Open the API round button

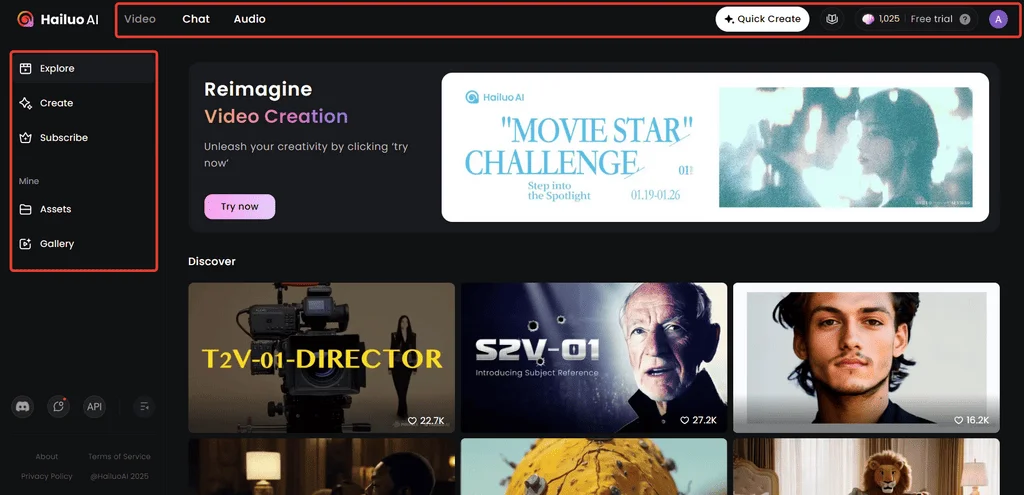tap(94, 406)
